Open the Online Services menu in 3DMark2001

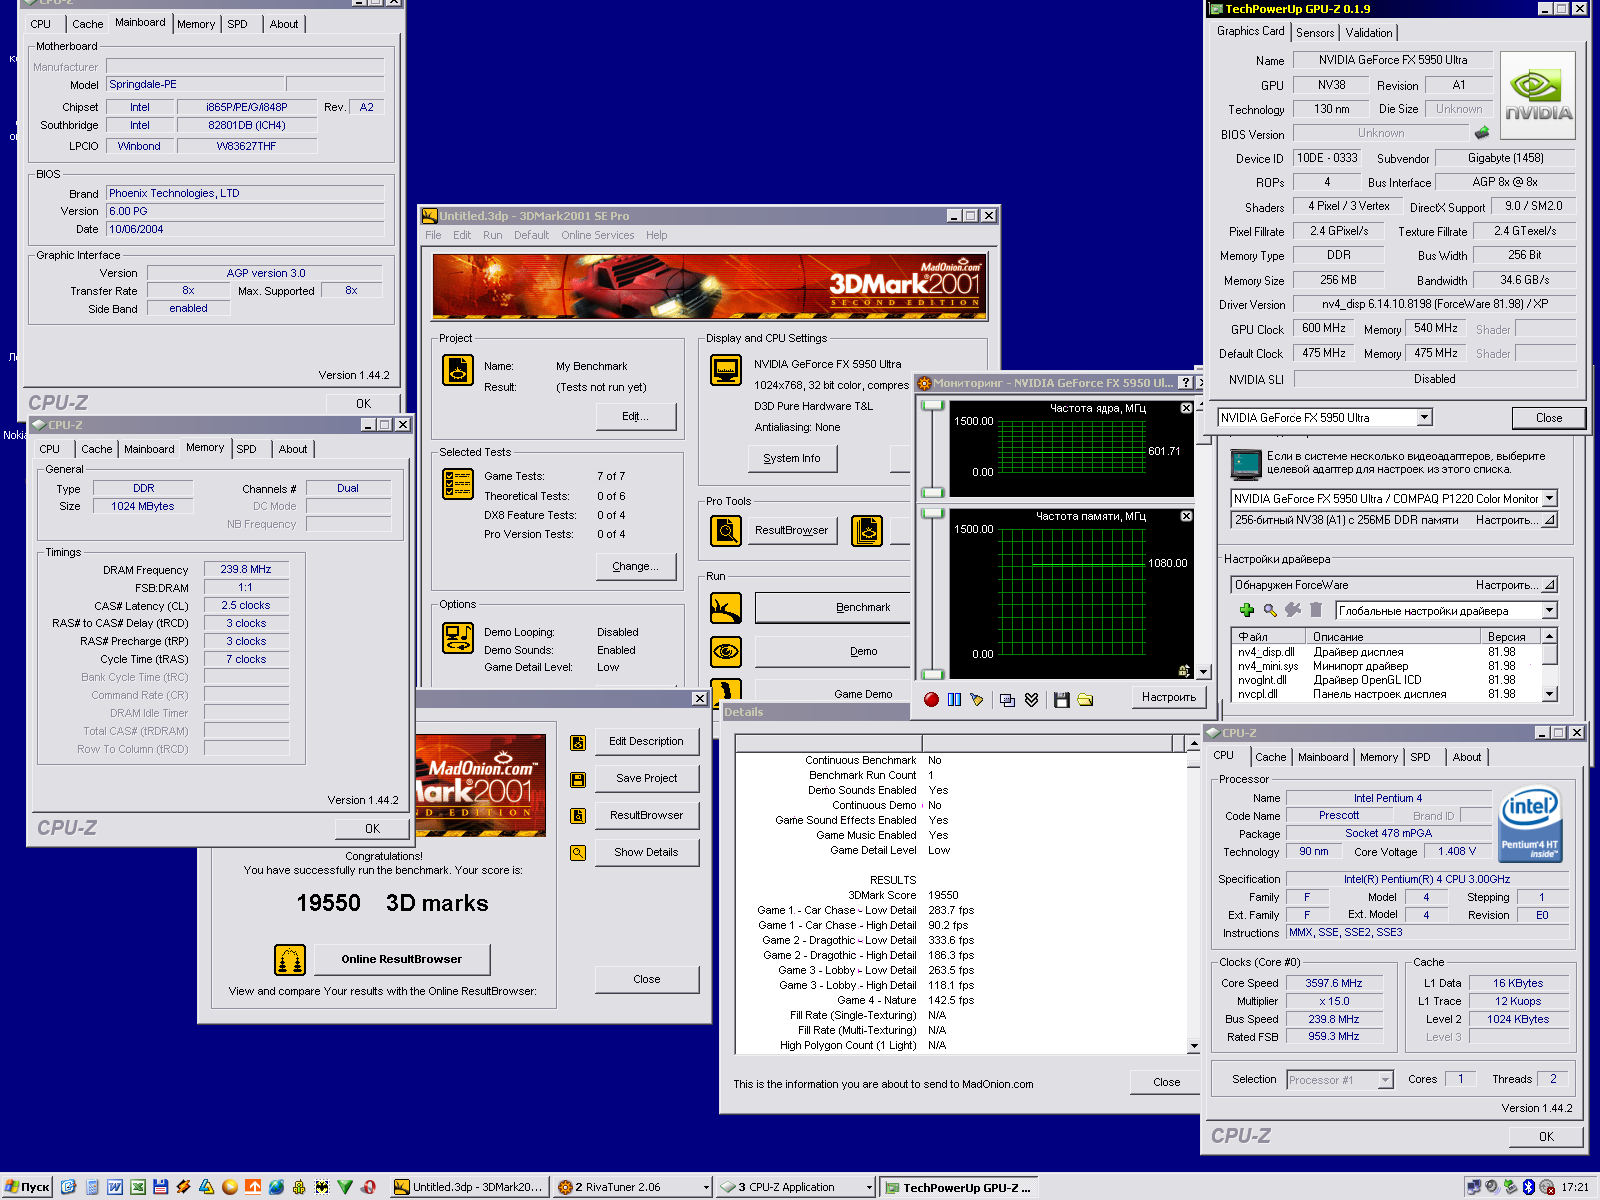pos(597,235)
